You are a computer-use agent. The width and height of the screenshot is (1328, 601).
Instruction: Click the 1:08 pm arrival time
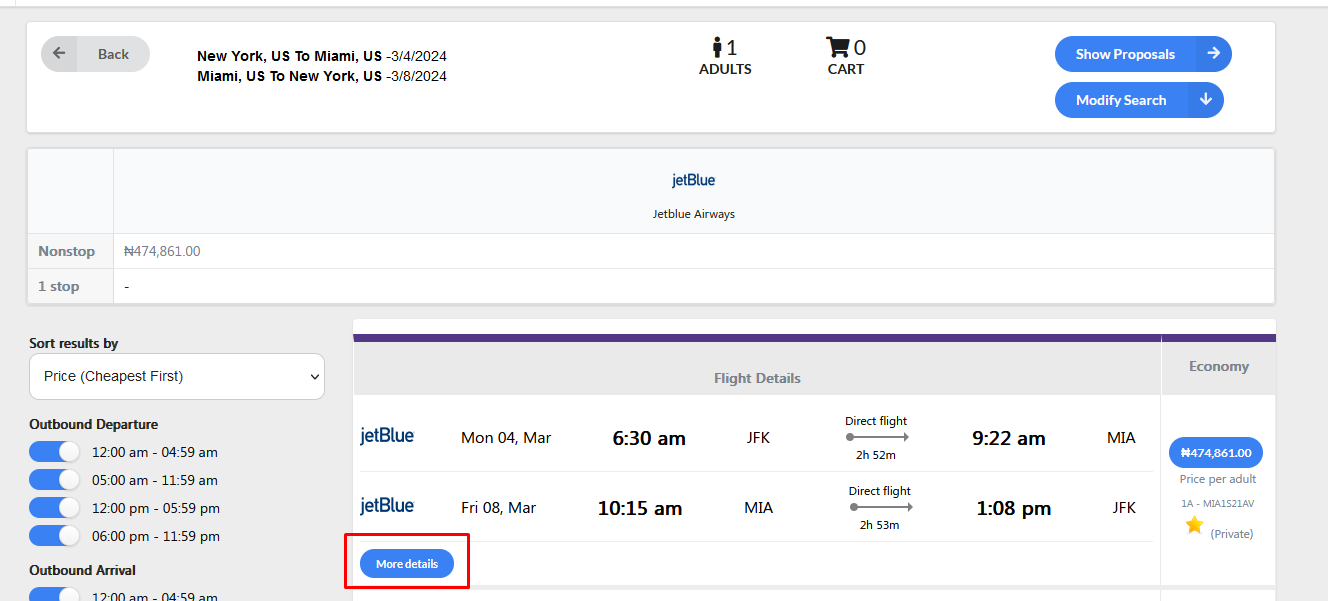[x=1014, y=508]
